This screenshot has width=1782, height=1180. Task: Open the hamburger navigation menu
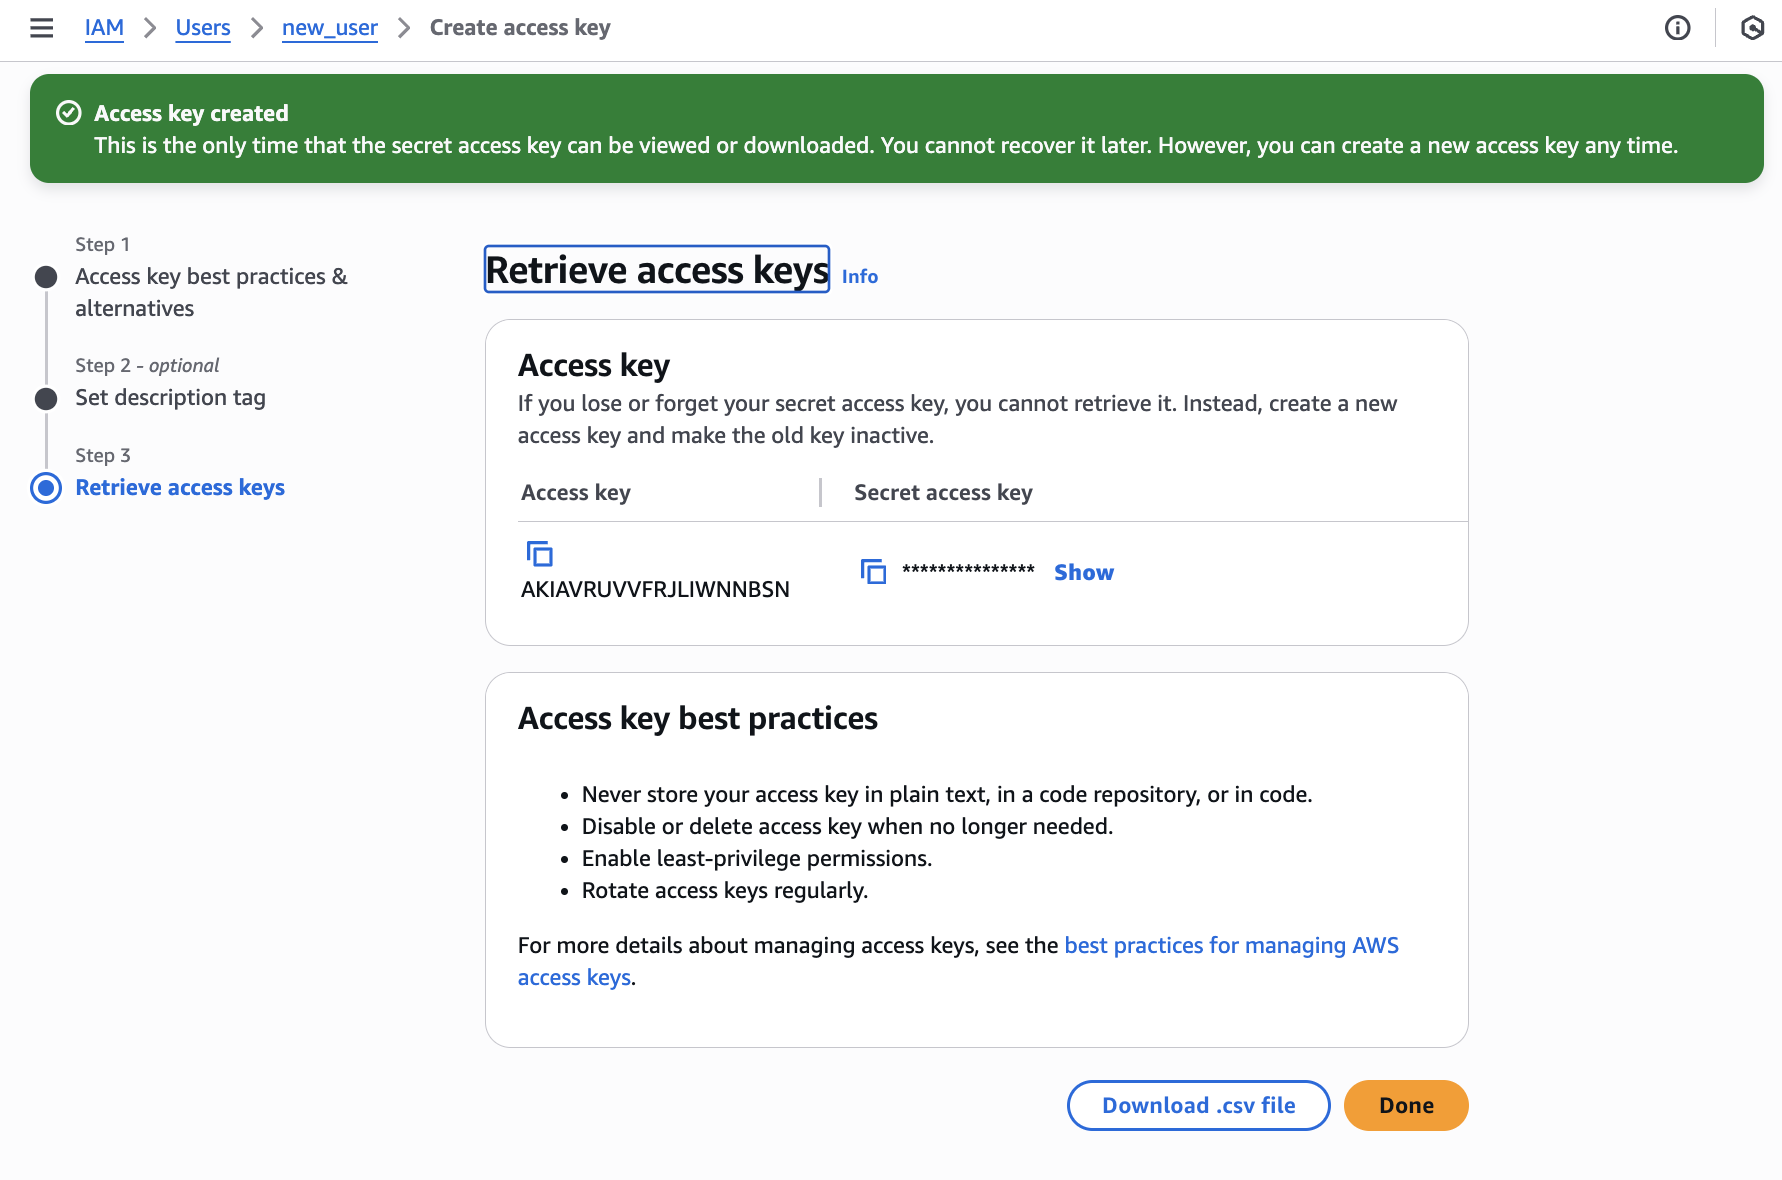(42, 28)
